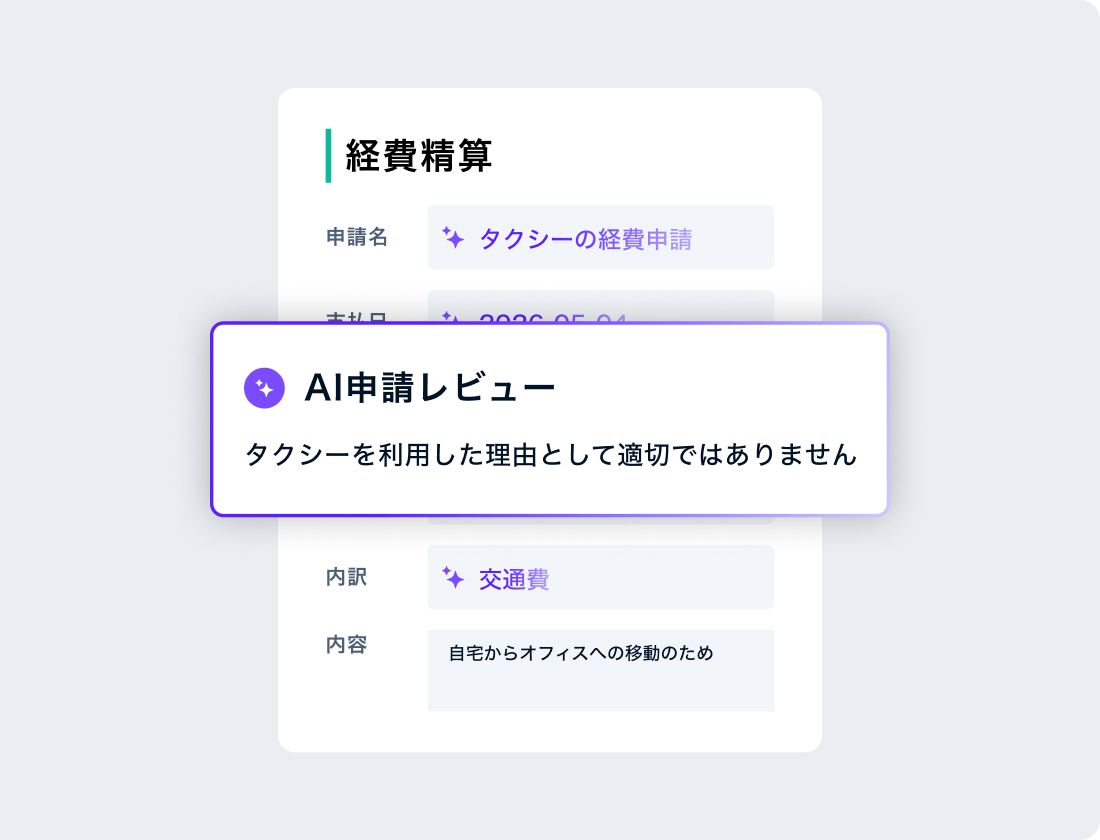Click the AI申請レビュー popup title
This screenshot has width=1100, height=840.
point(429,388)
